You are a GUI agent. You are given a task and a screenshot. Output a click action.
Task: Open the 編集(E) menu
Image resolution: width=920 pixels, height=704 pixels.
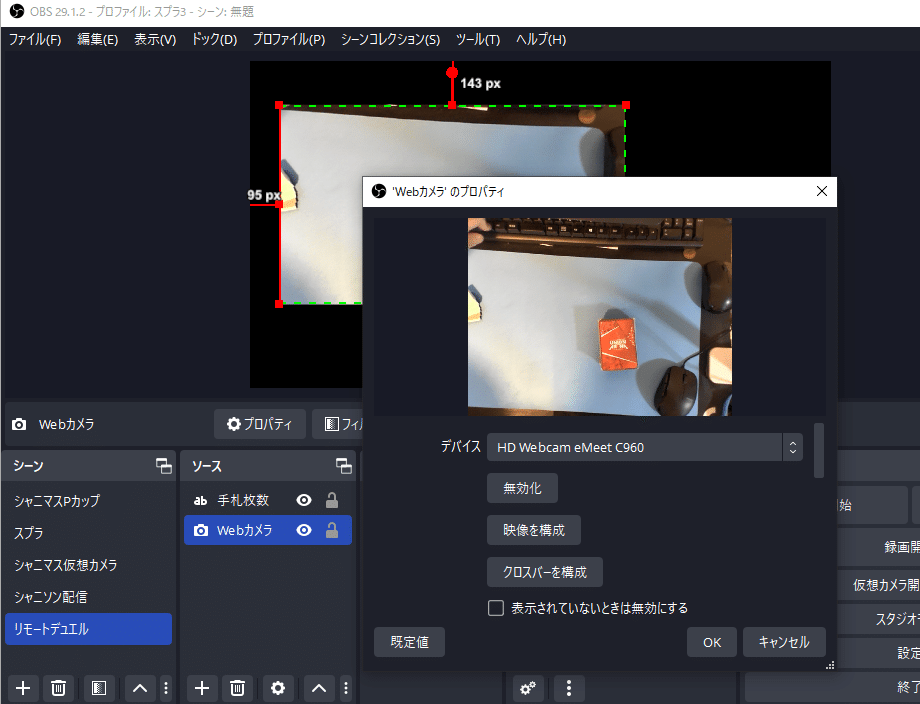(97, 39)
